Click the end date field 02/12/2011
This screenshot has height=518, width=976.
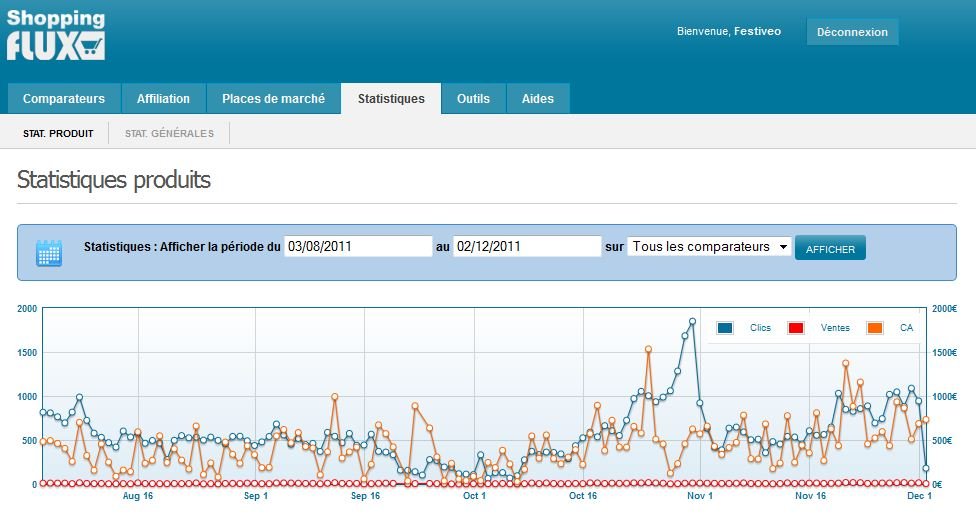click(526, 247)
